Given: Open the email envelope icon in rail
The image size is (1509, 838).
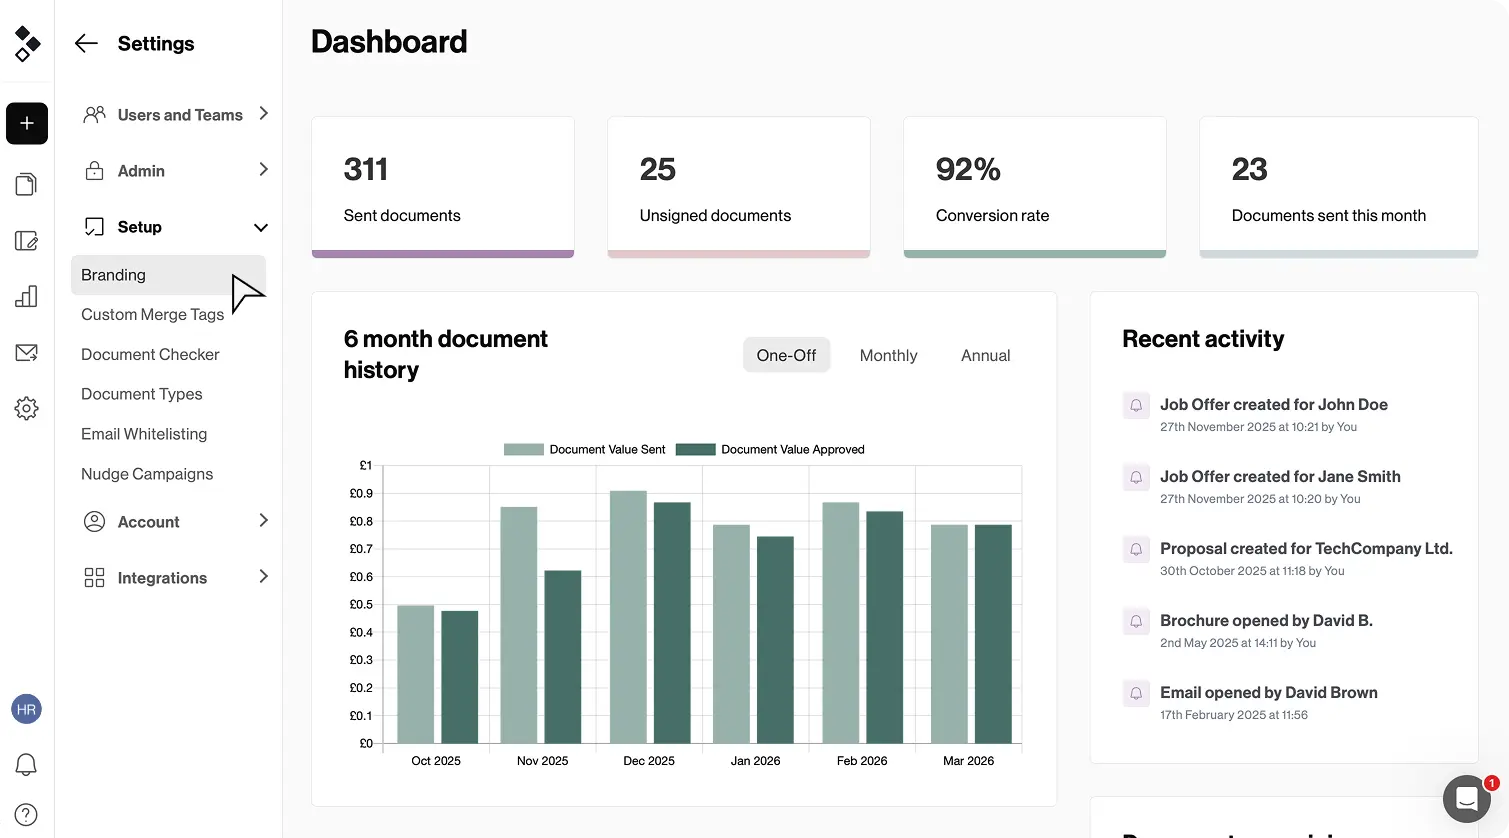Looking at the screenshot, I should point(27,353).
